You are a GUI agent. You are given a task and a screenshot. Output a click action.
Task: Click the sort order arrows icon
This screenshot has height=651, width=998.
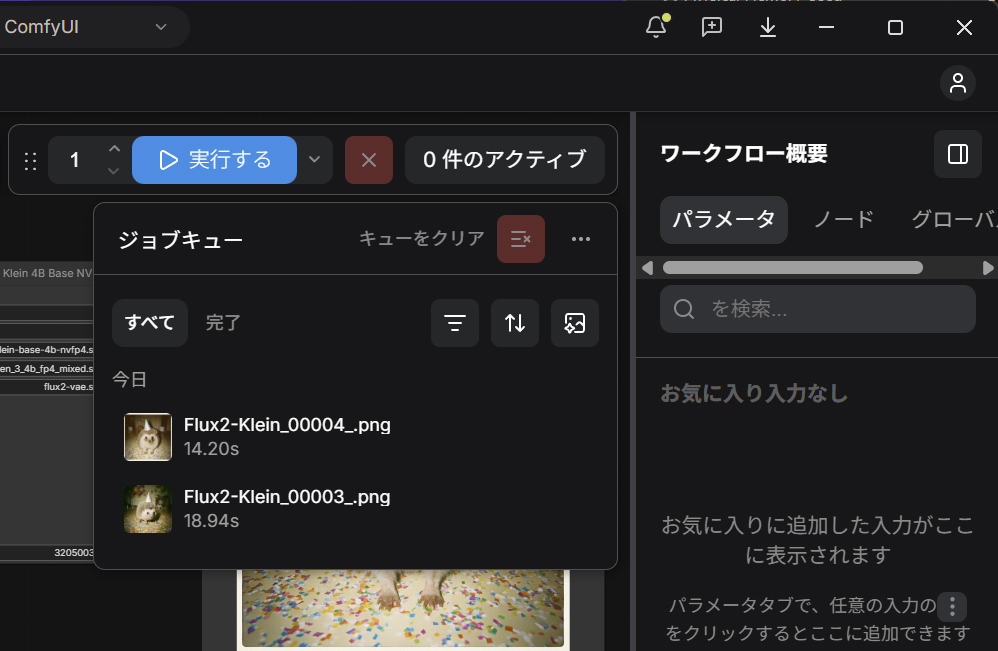(515, 323)
